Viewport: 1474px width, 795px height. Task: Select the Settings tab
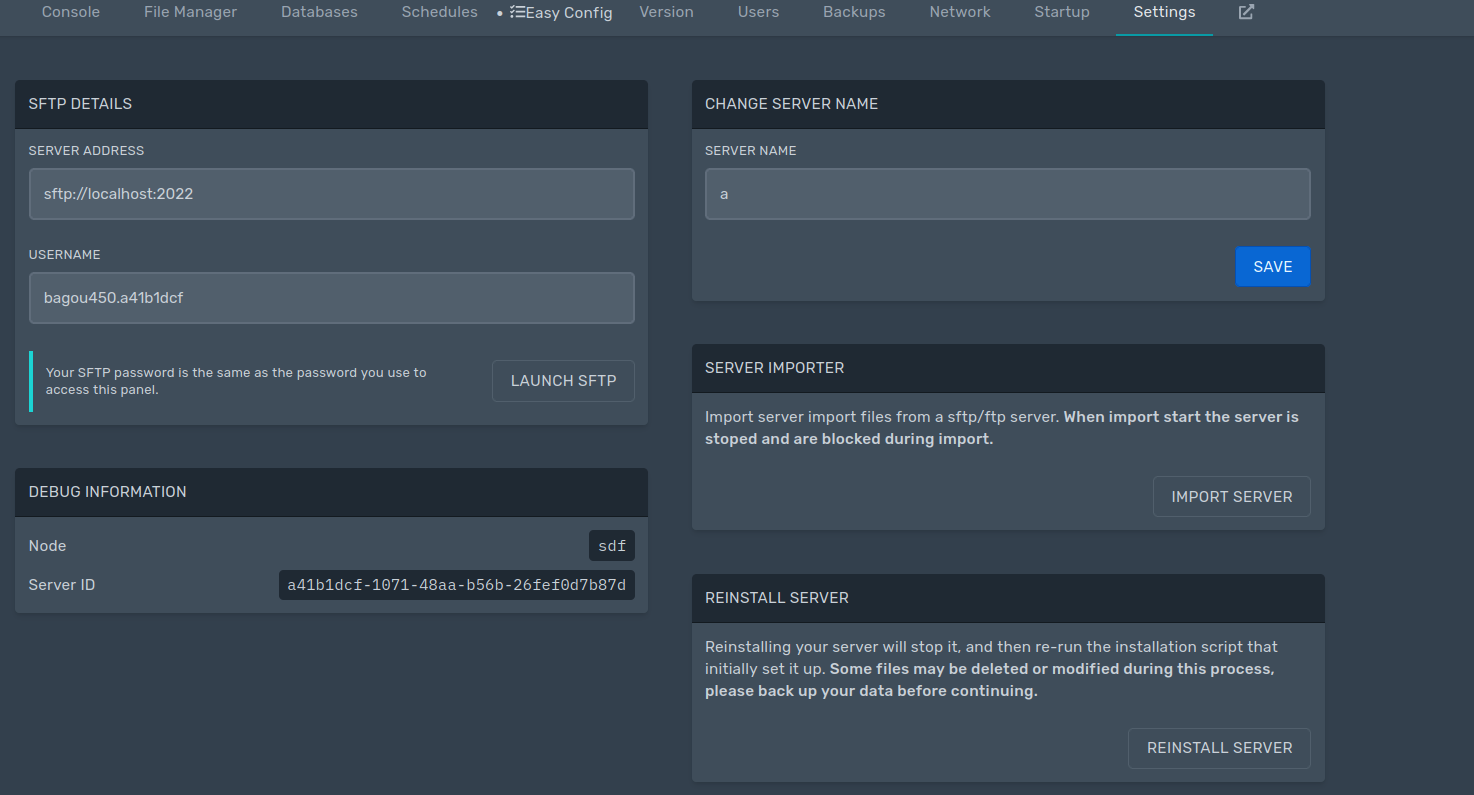tap(1164, 13)
